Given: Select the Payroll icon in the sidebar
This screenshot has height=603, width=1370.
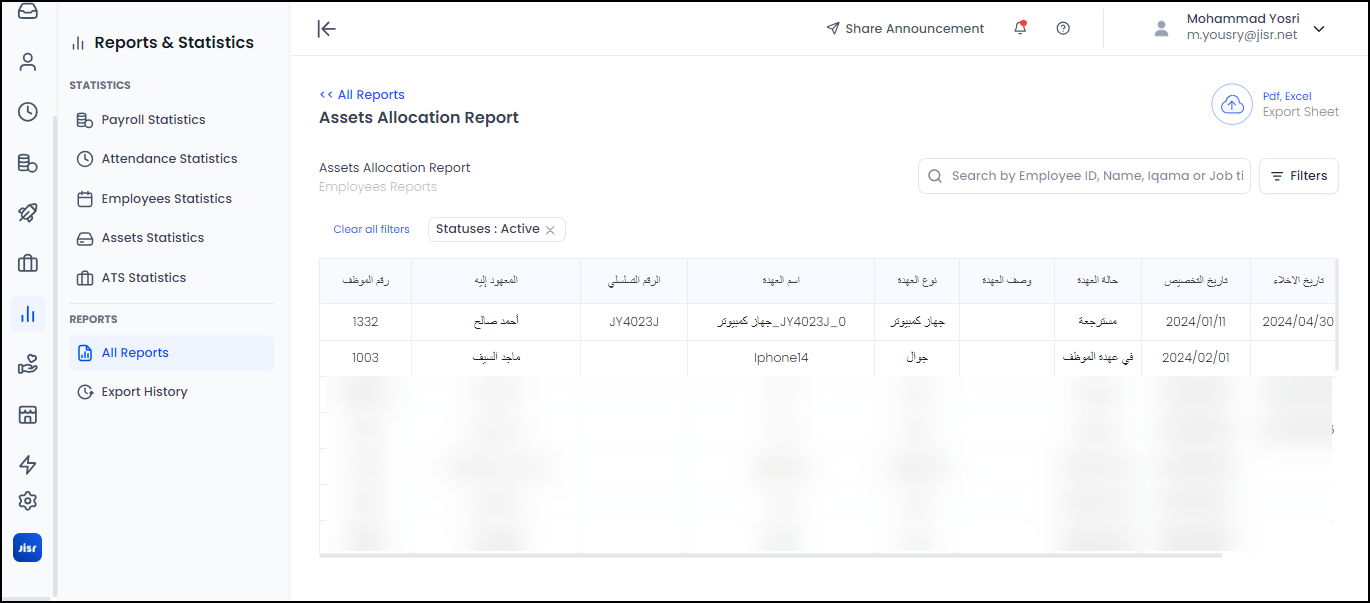Looking at the screenshot, I should (x=27, y=162).
